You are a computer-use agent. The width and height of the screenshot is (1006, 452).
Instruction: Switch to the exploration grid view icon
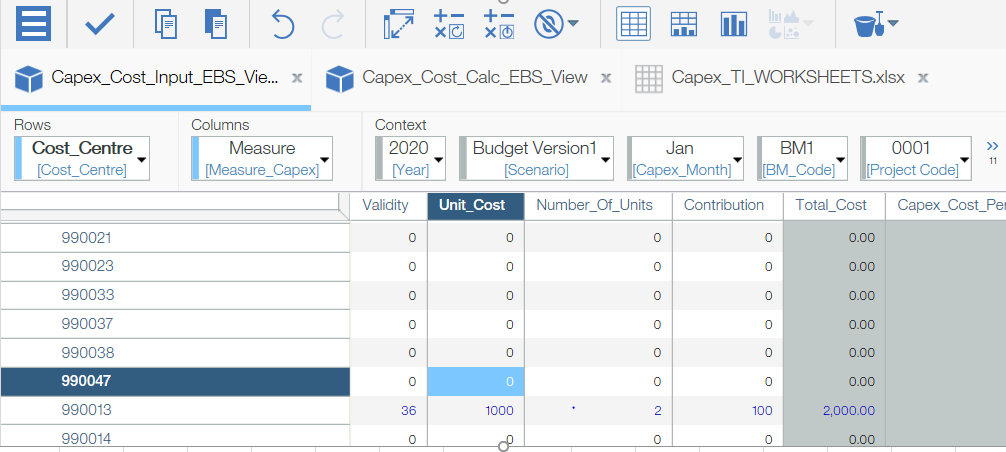pos(634,24)
